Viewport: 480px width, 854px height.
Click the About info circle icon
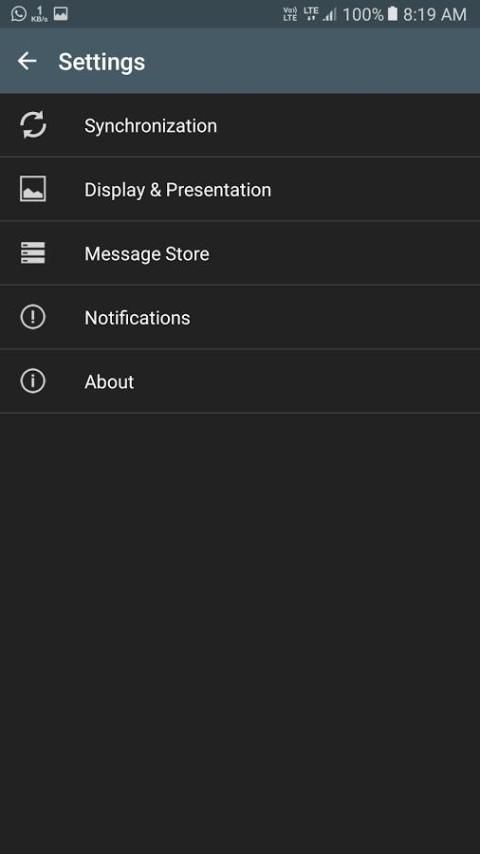(x=33, y=381)
